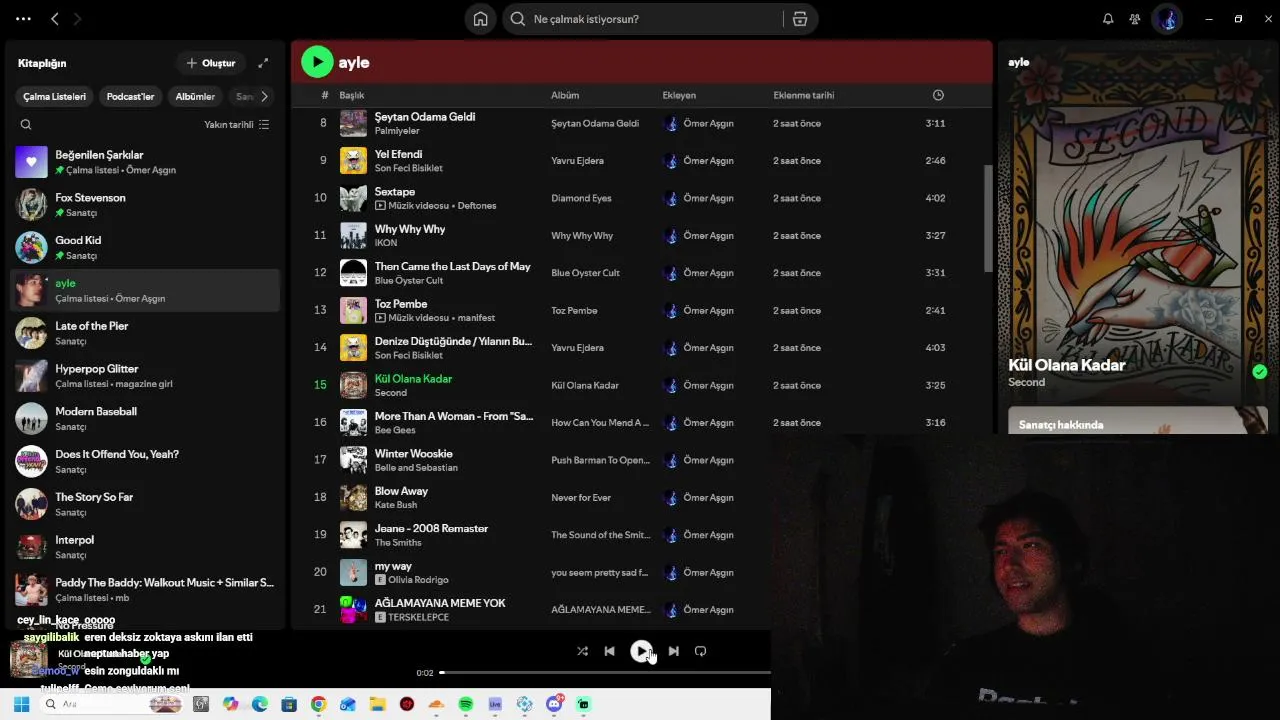Open the Browse icon in search bar
This screenshot has height=720, width=1280.
800,19
